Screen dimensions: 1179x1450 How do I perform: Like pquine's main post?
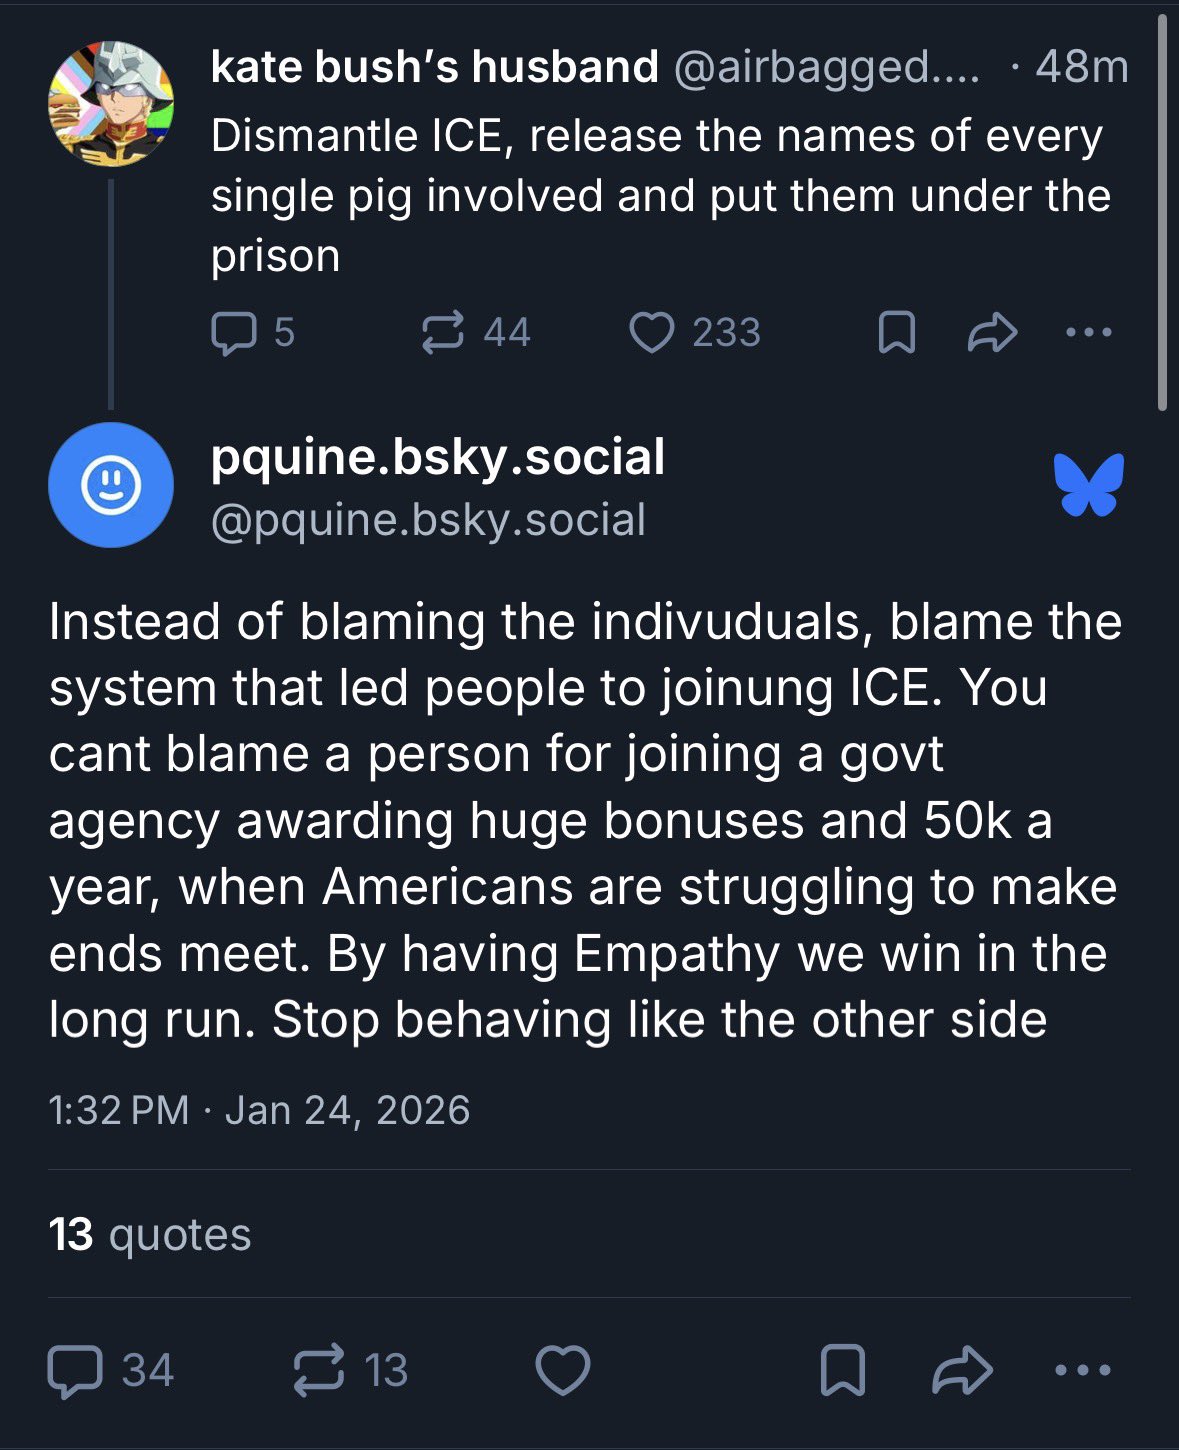563,1370
